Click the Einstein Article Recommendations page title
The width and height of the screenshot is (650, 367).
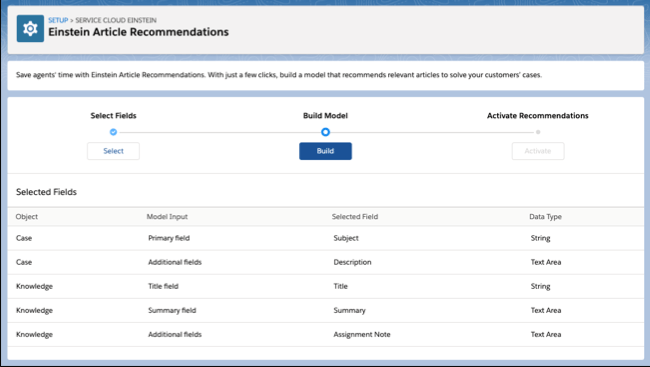[x=138, y=32]
